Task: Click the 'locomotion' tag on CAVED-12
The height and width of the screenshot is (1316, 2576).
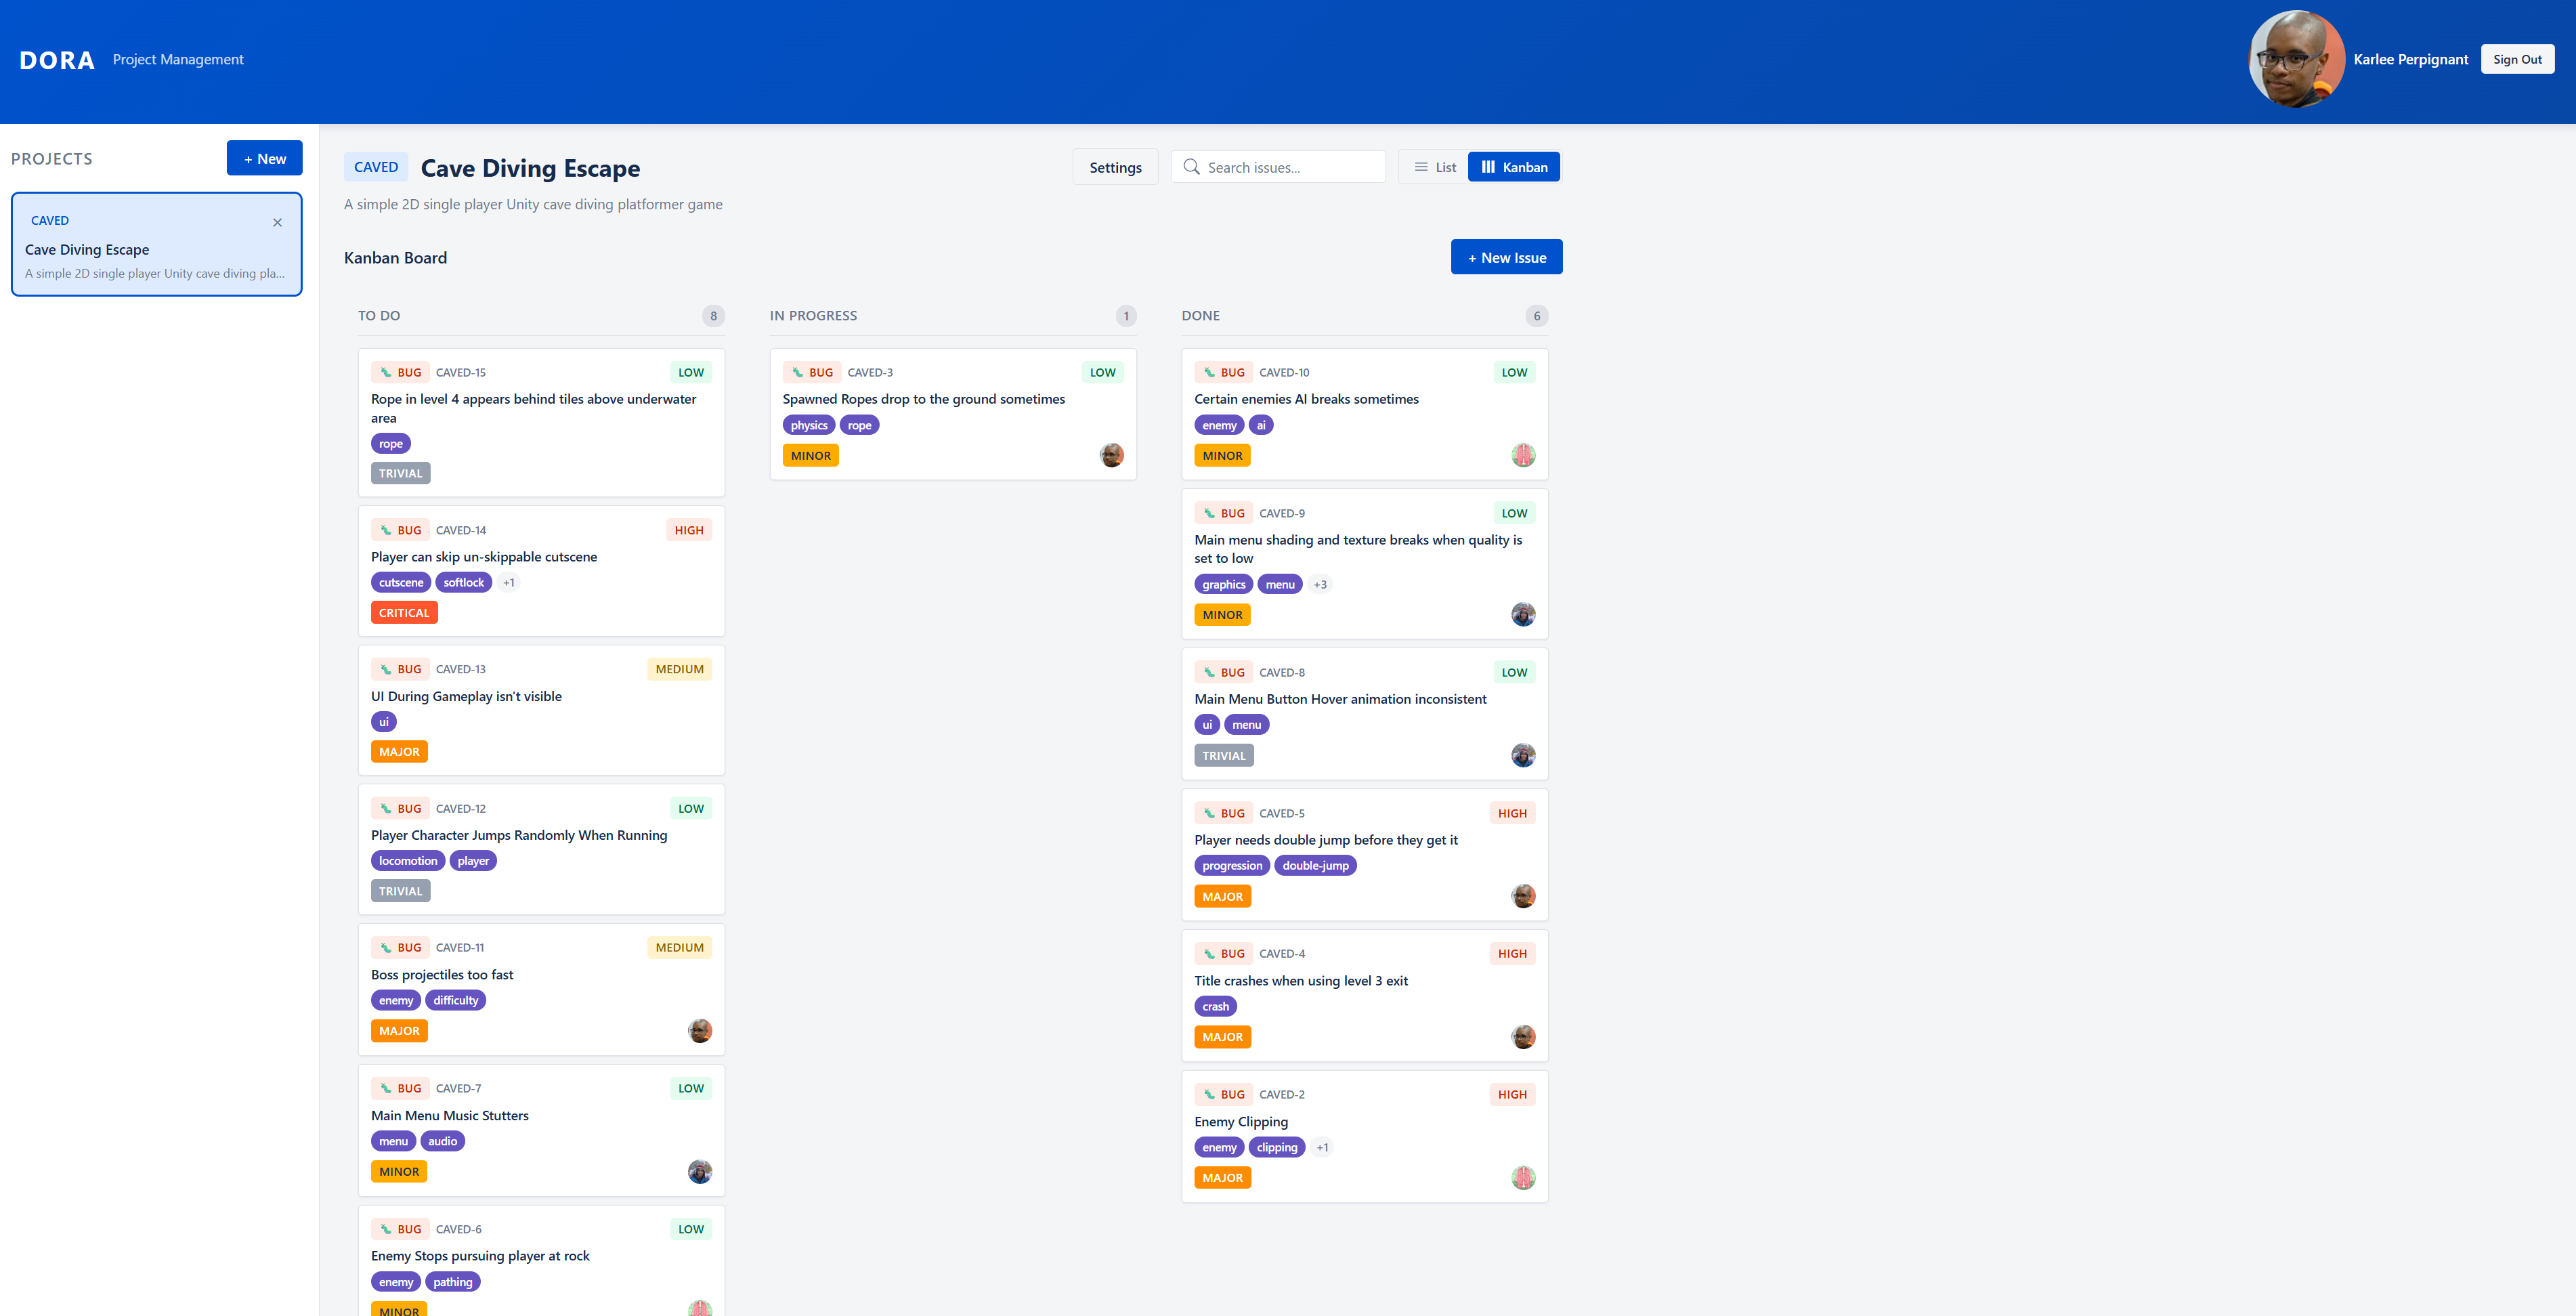Action: coord(408,861)
